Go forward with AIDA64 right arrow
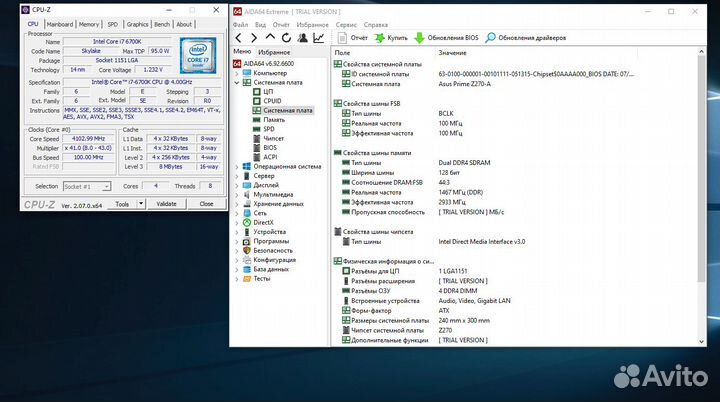Viewport: 720px width, 402px height. [253, 38]
